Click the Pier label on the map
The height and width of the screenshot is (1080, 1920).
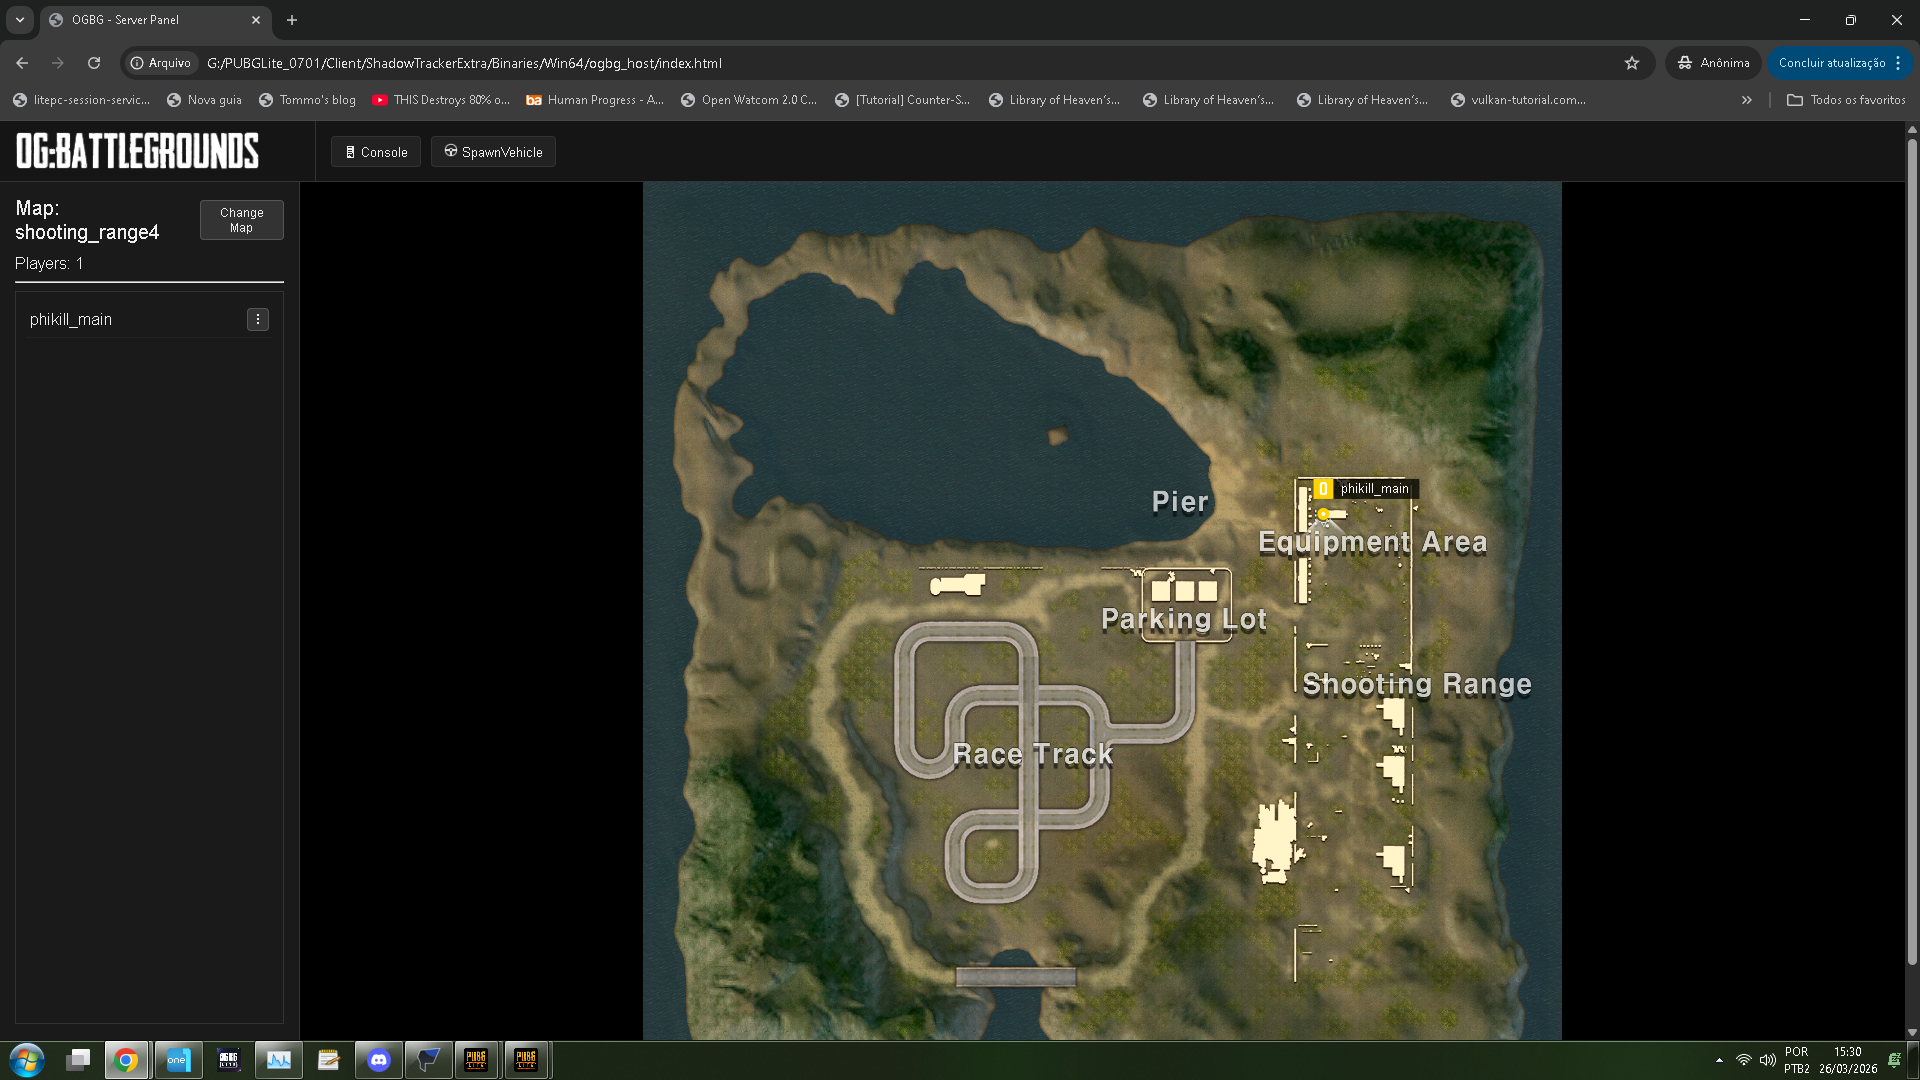(1180, 501)
